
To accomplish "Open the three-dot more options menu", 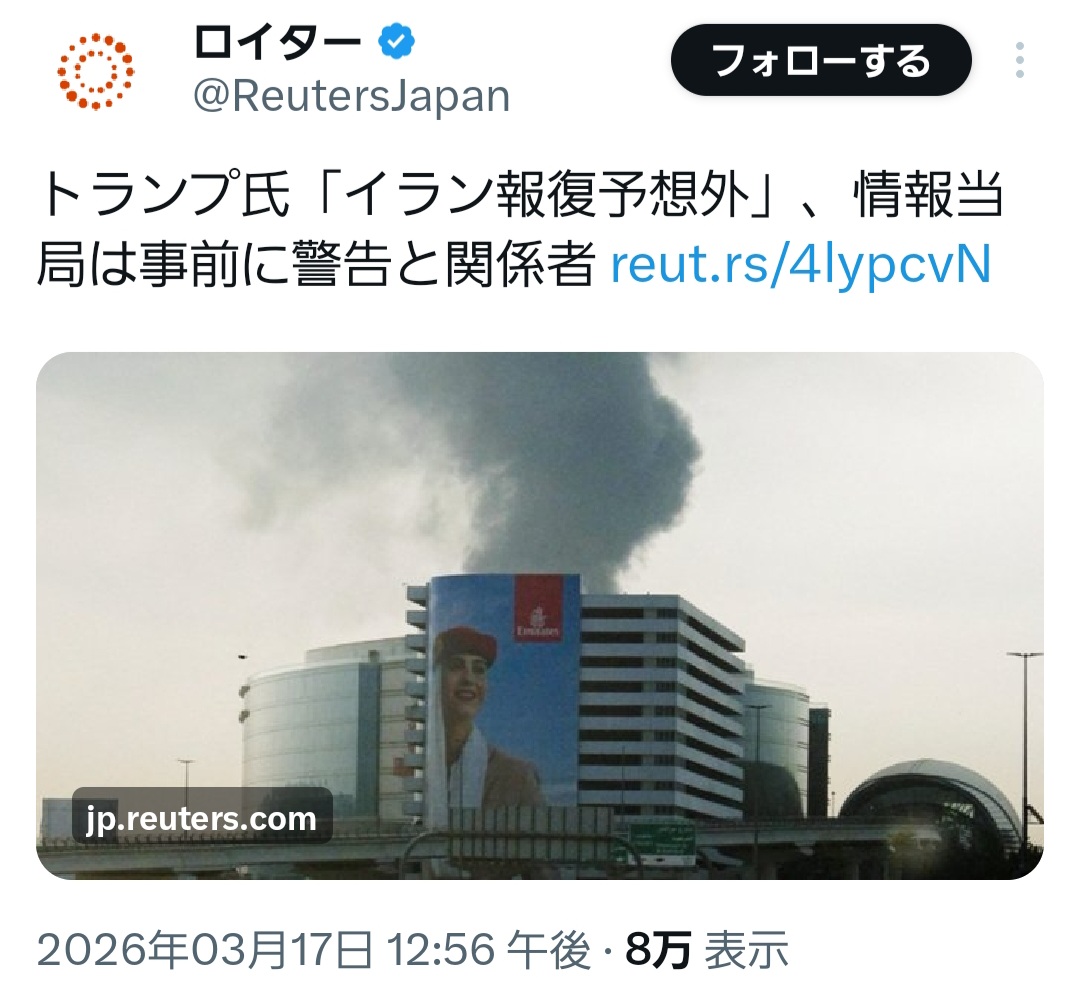I will tap(1019, 60).
